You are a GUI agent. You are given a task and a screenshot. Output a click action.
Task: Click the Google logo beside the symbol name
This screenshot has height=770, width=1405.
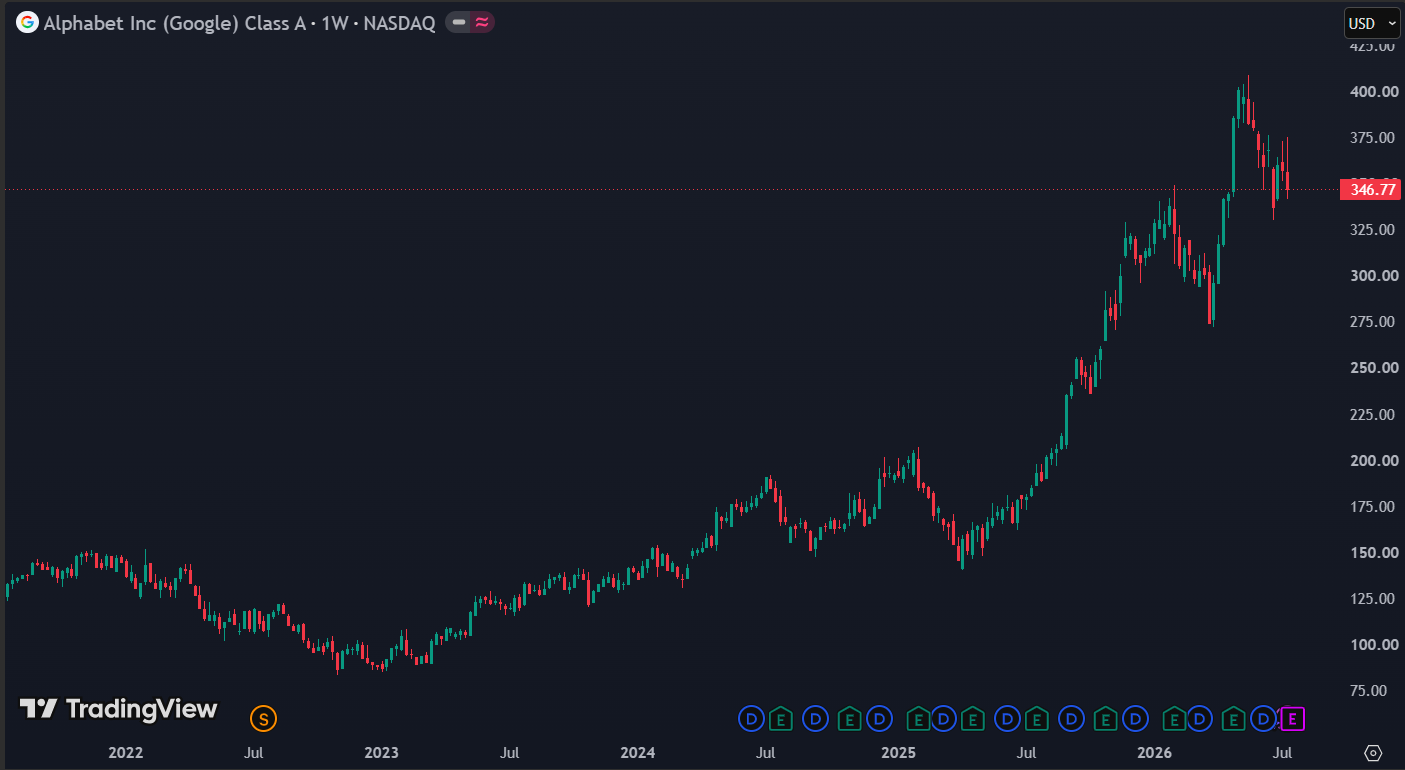tap(27, 22)
